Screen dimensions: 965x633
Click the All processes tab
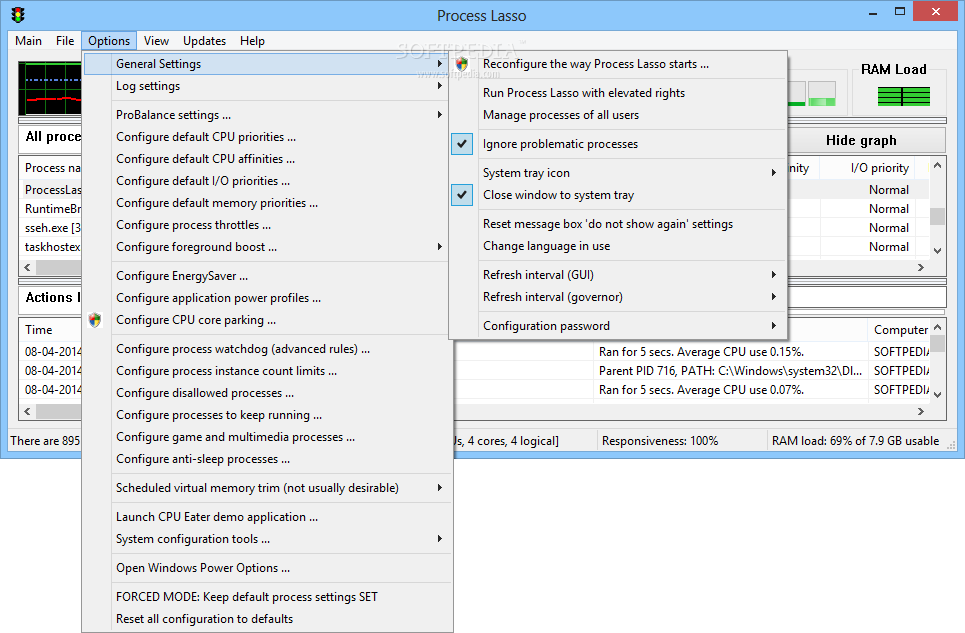pos(51,137)
